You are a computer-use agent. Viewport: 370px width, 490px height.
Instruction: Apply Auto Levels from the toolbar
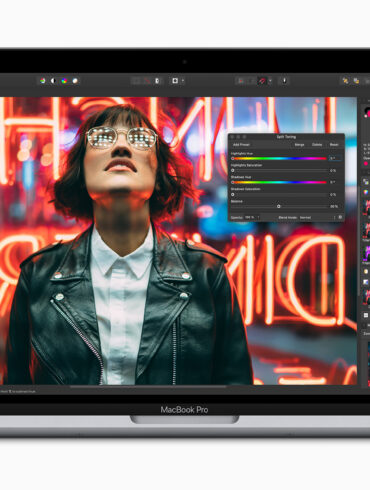coord(43,81)
